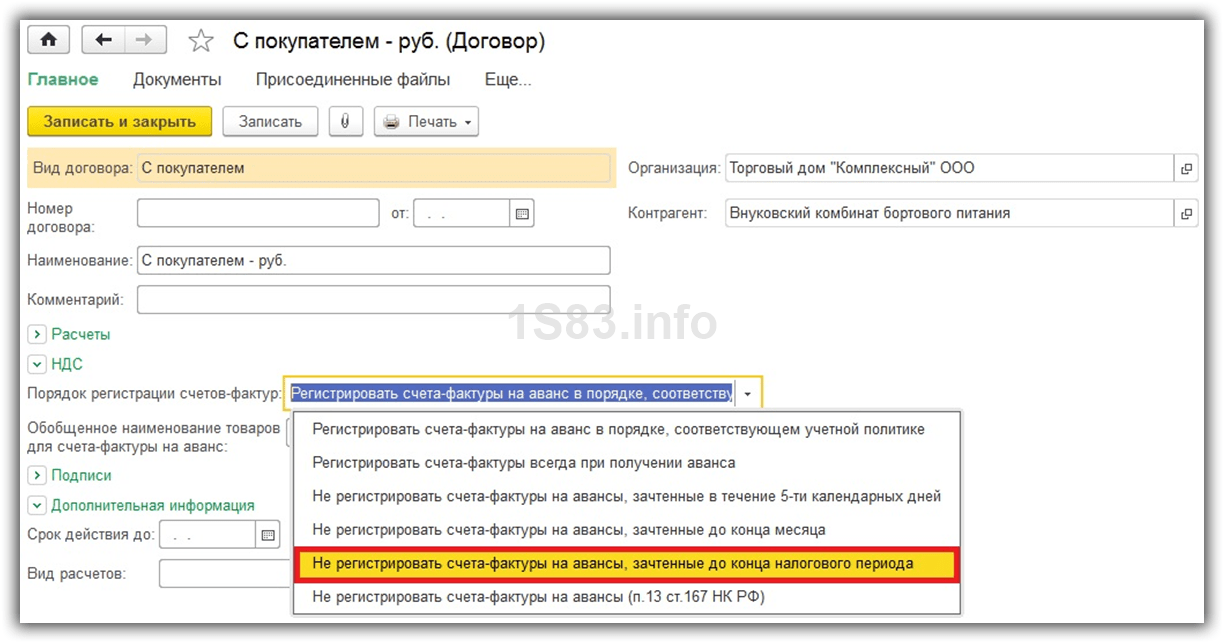Choose всегда при получении аванса option
The width and height of the screenshot is (1224, 643).
pos(627,463)
